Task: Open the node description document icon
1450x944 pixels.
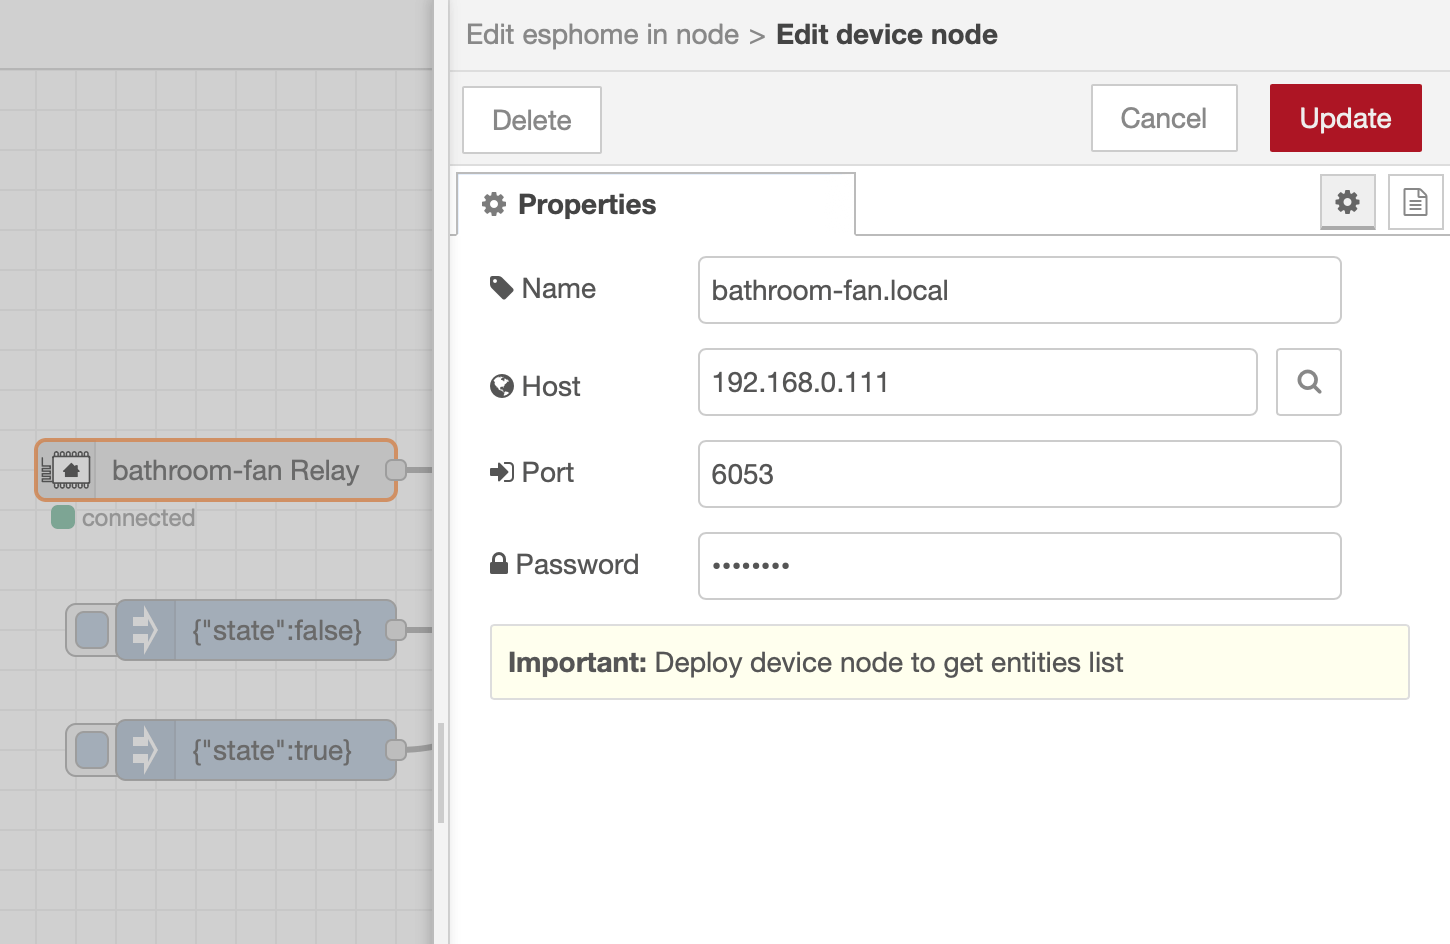Action: [1415, 202]
